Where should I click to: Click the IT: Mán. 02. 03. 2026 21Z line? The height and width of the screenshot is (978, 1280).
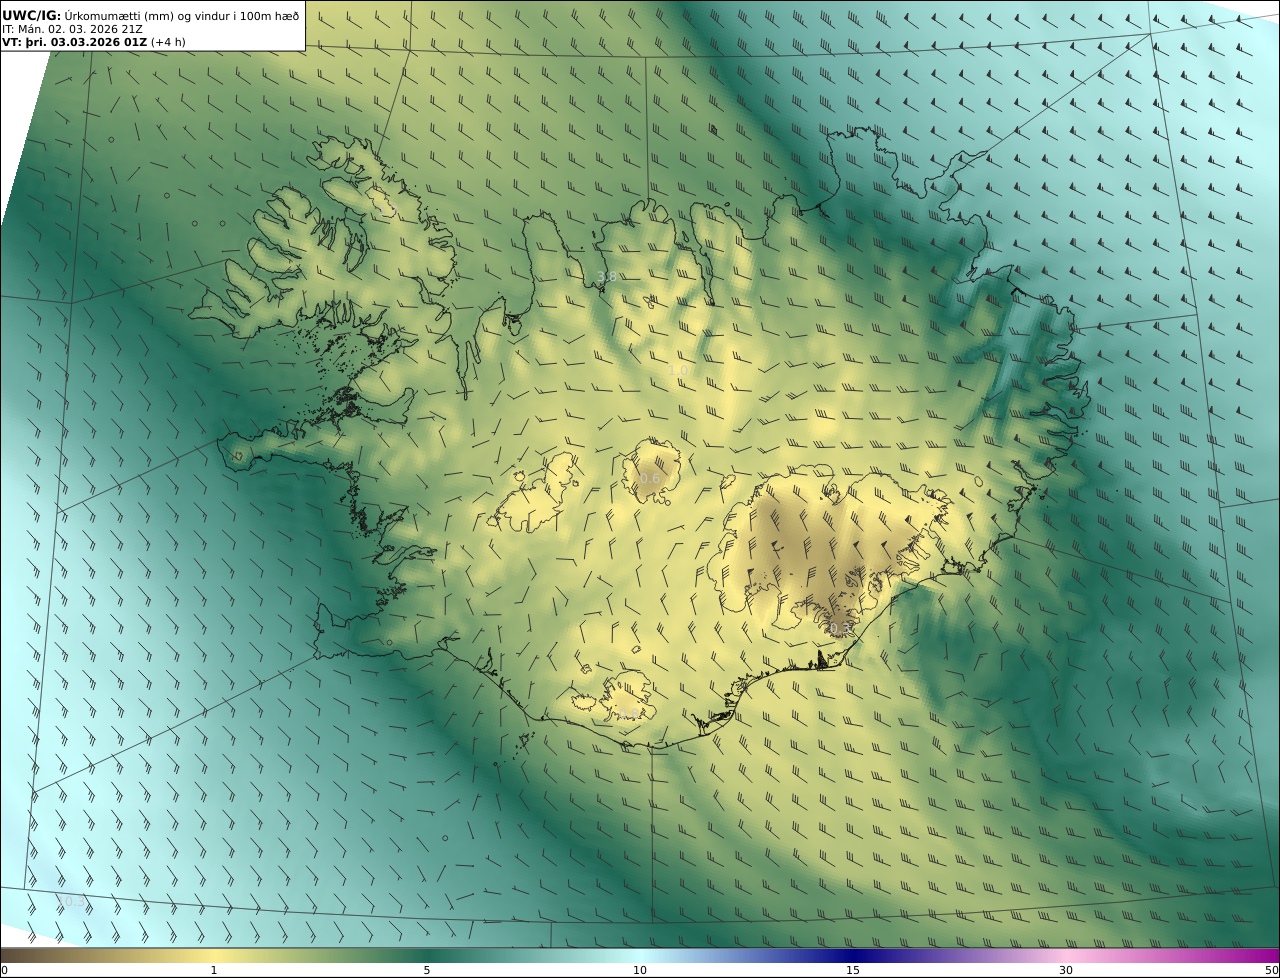(72, 29)
